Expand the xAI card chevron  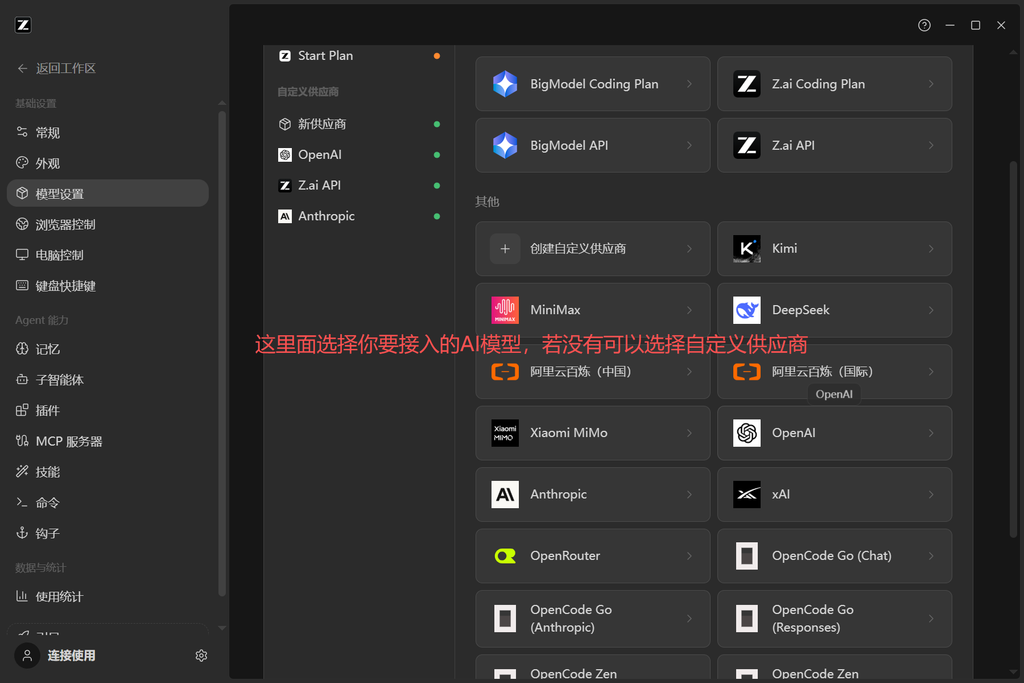pyautogui.click(x=931, y=494)
